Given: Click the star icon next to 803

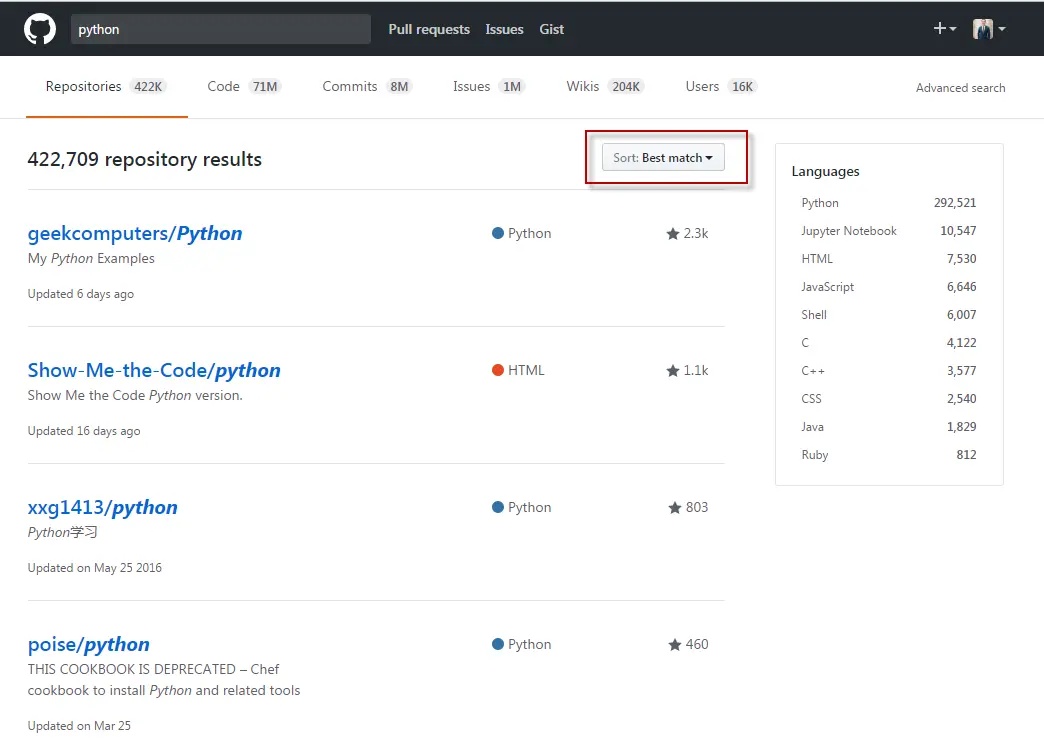Looking at the screenshot, I should pyautogui.click(x=674, y=508).
